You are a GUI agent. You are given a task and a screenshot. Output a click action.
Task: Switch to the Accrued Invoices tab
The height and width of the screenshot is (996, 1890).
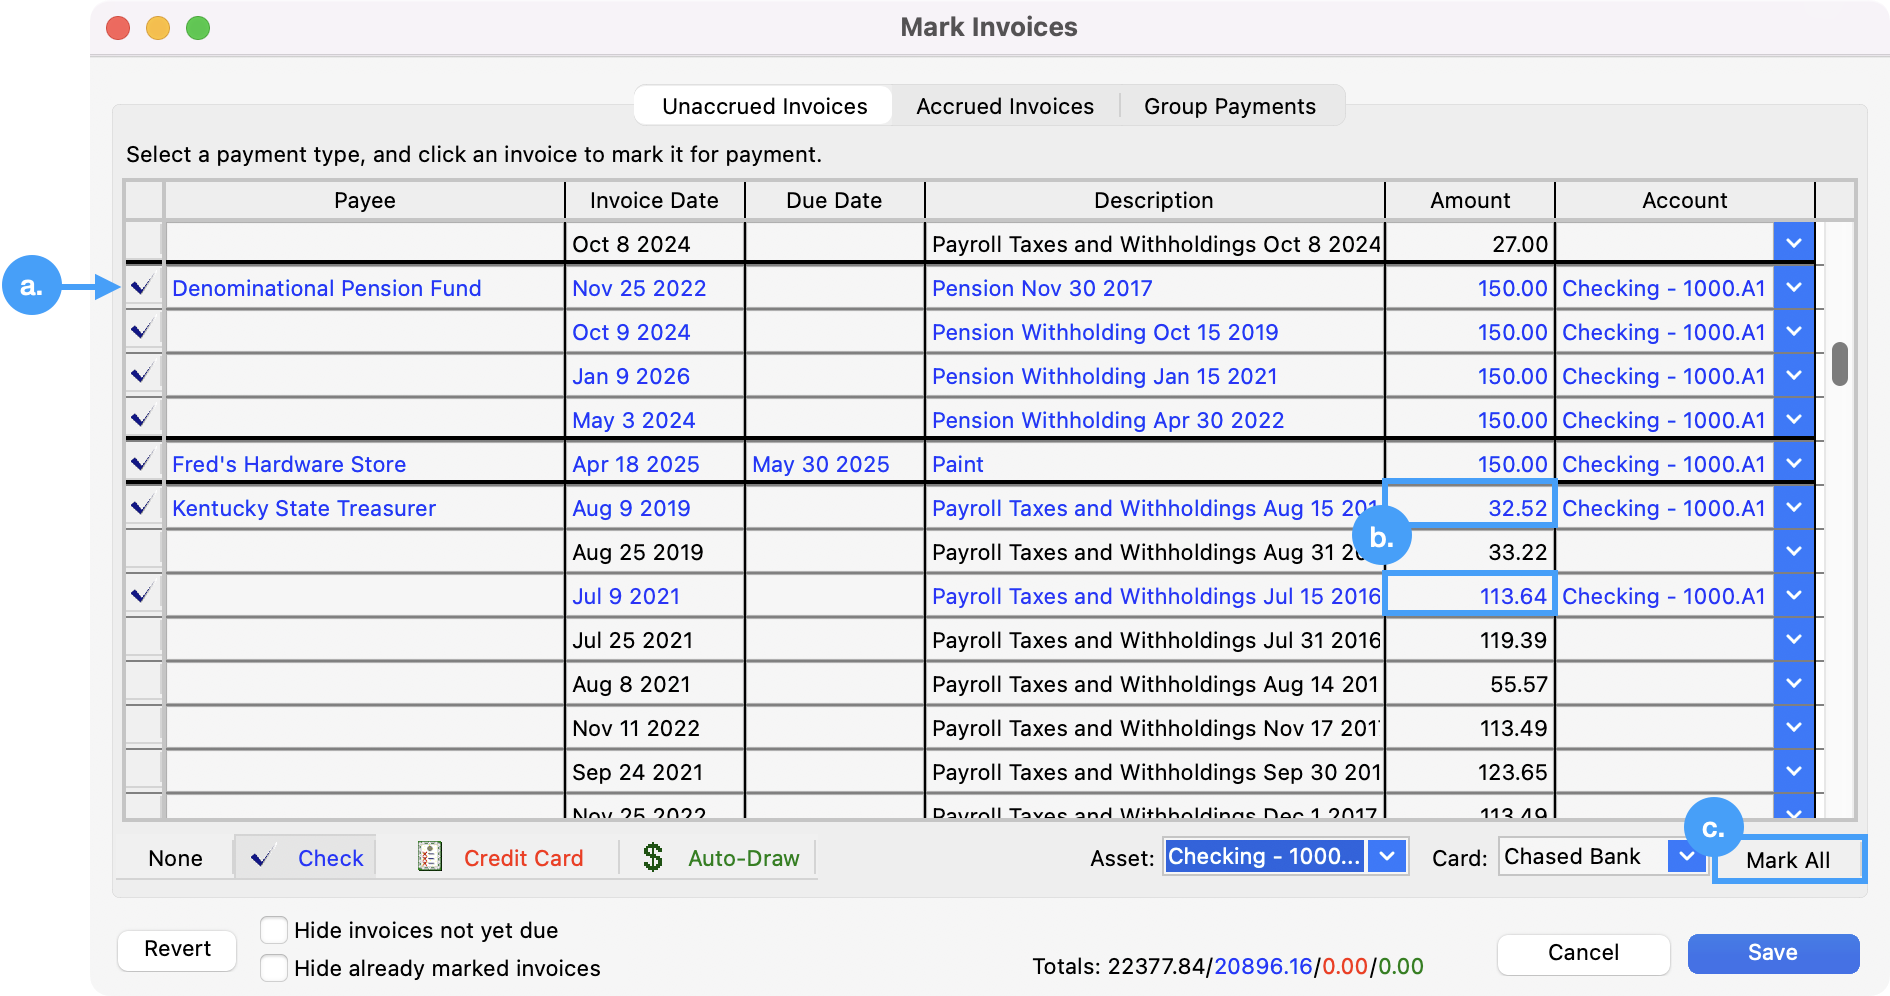pos(1005,106)
